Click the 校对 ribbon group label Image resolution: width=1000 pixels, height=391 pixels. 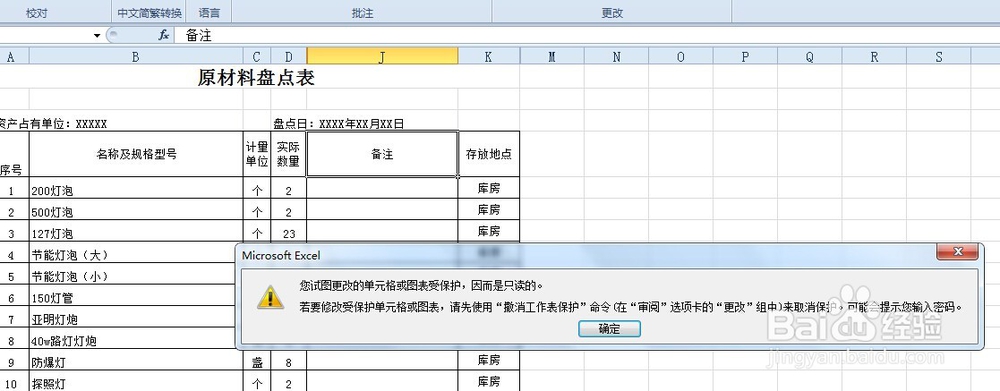click(x=36, y=13)
